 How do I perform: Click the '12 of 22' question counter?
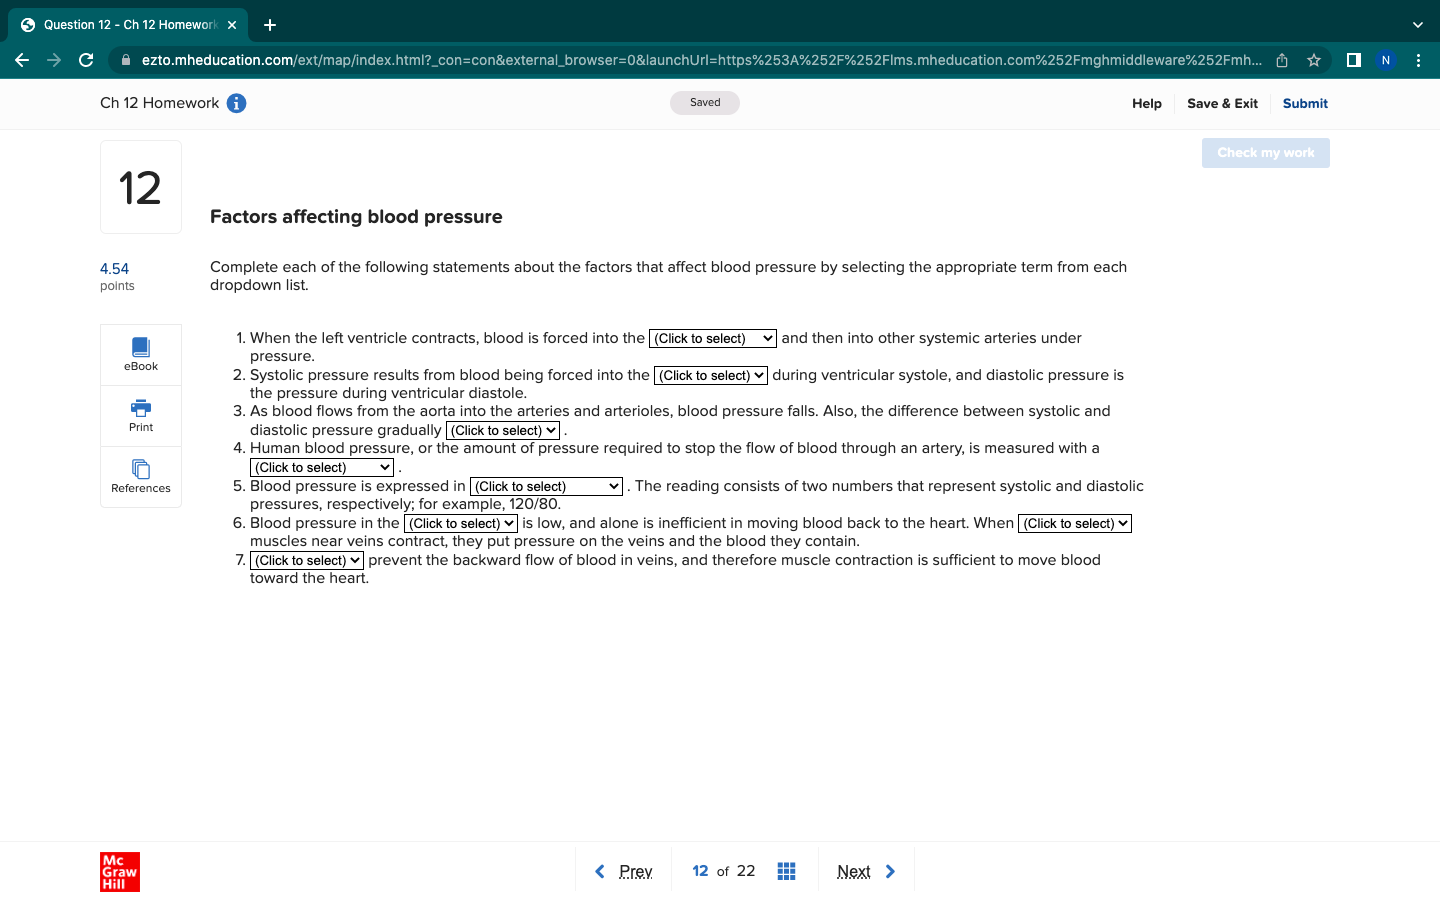tap(724, 871)
